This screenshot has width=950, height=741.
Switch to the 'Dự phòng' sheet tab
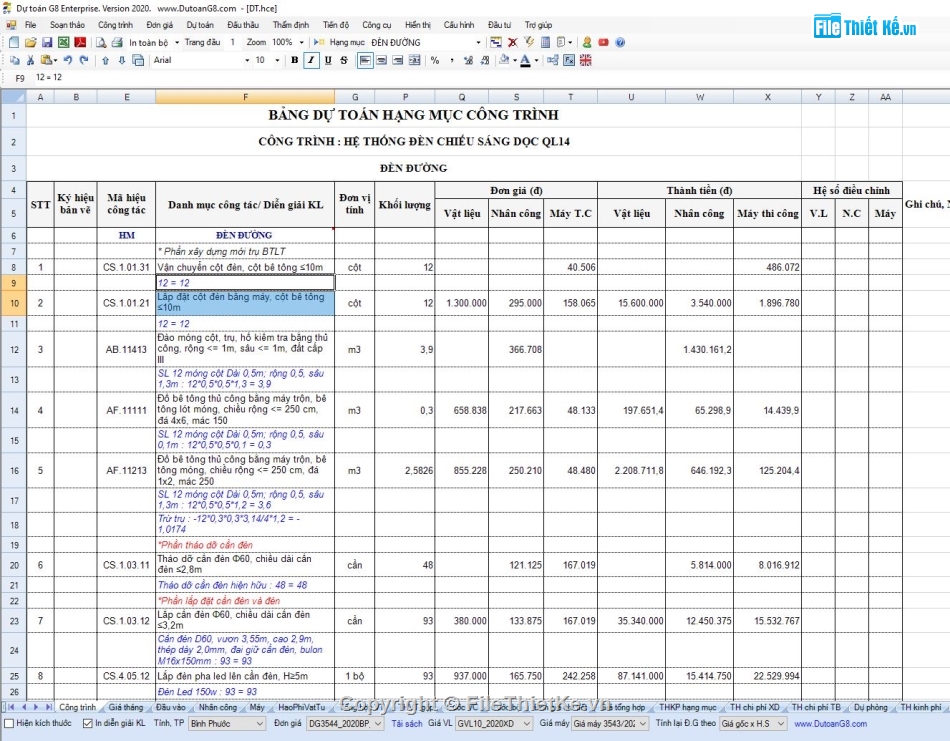coord(870,707)
